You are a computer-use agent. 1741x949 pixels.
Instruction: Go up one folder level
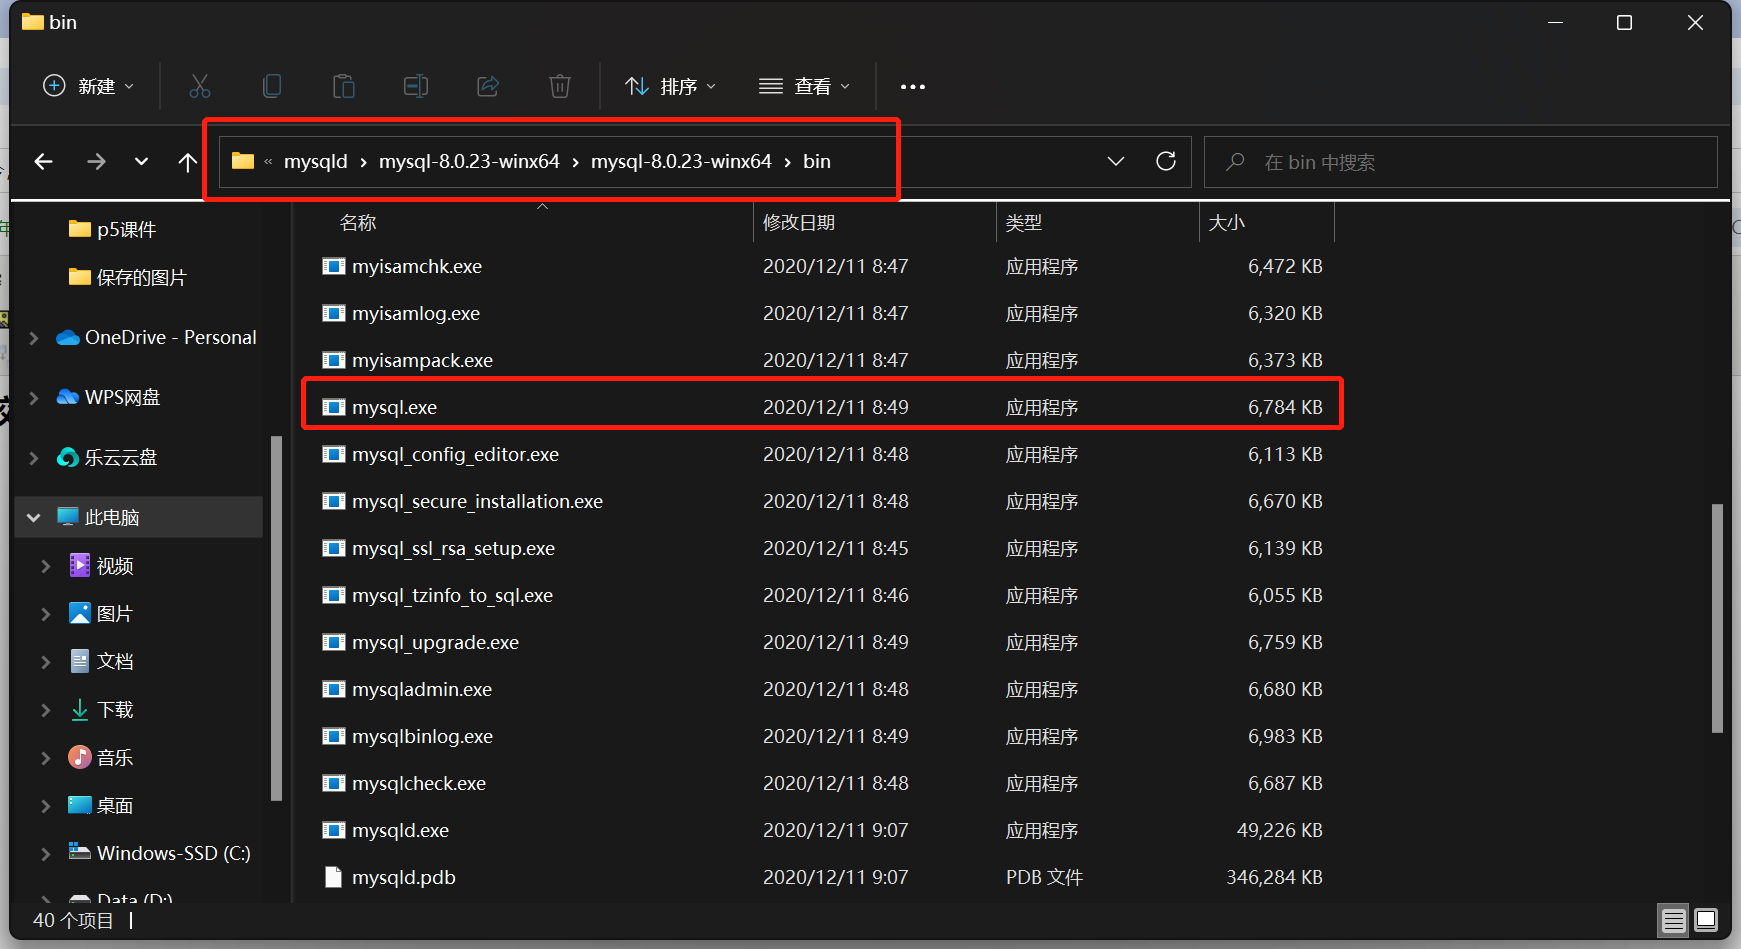coord(187,162)
